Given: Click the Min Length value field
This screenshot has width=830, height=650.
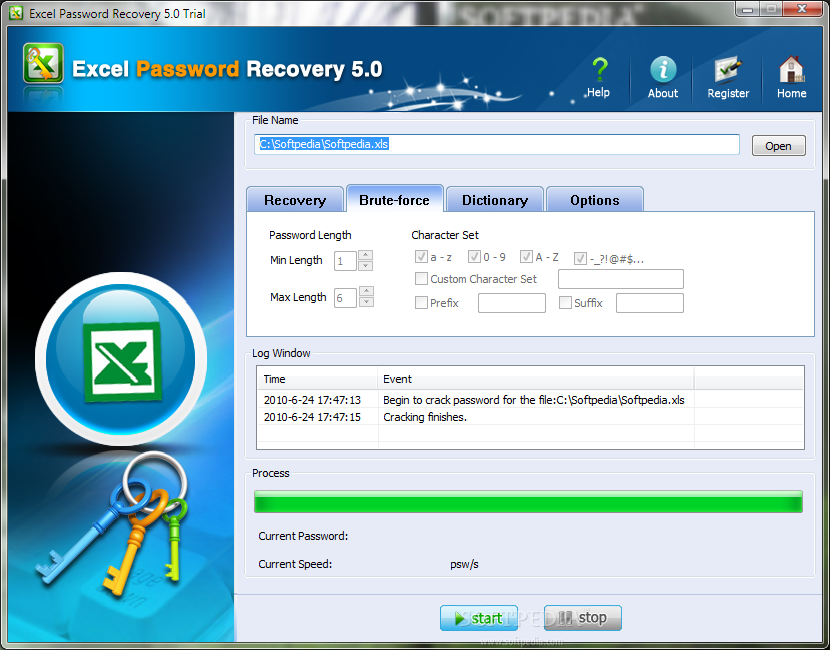Looking at the screenshot, I should point(345,261).
